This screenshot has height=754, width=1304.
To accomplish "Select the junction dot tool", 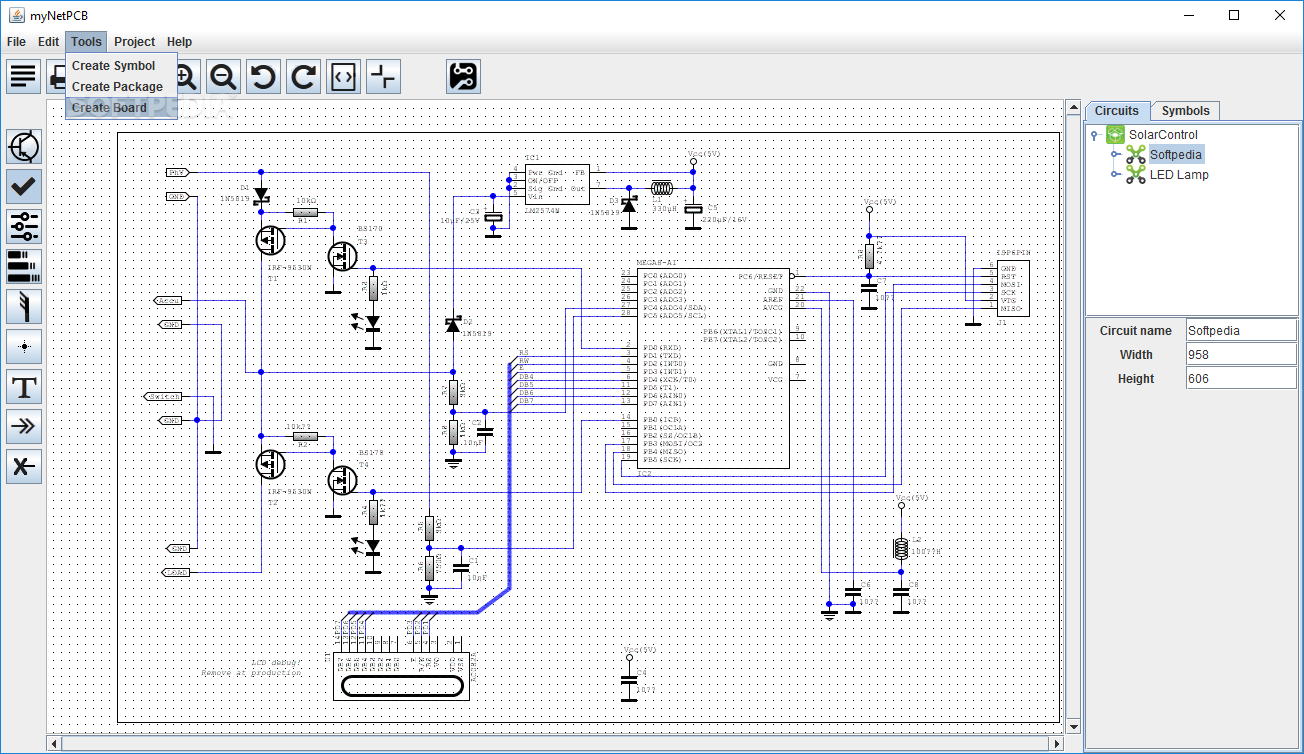I will (24, 346).
